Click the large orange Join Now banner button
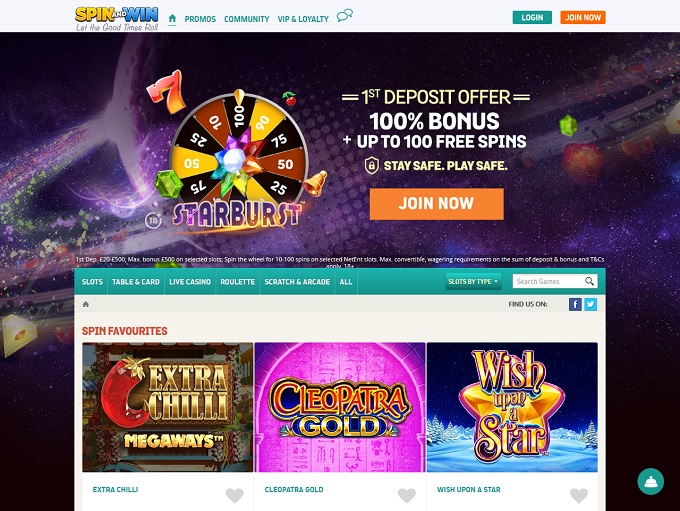 tap(437, 204)
